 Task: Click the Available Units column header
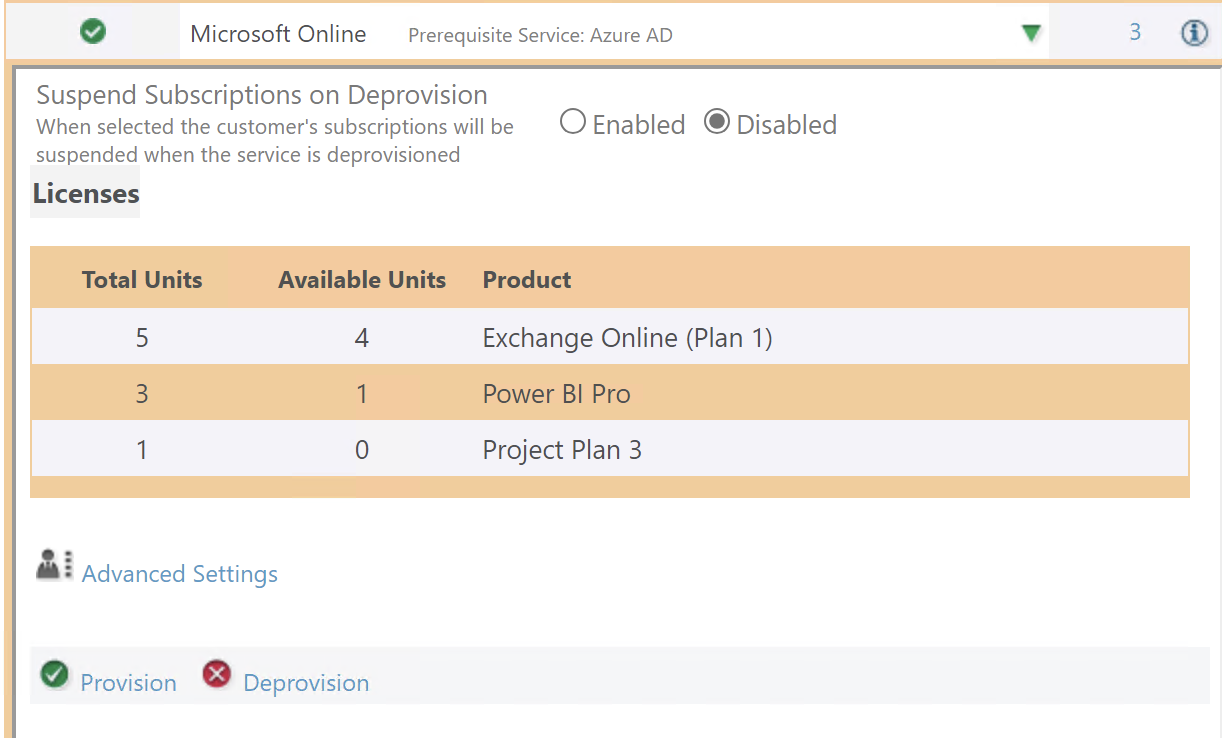pos(362,280)
